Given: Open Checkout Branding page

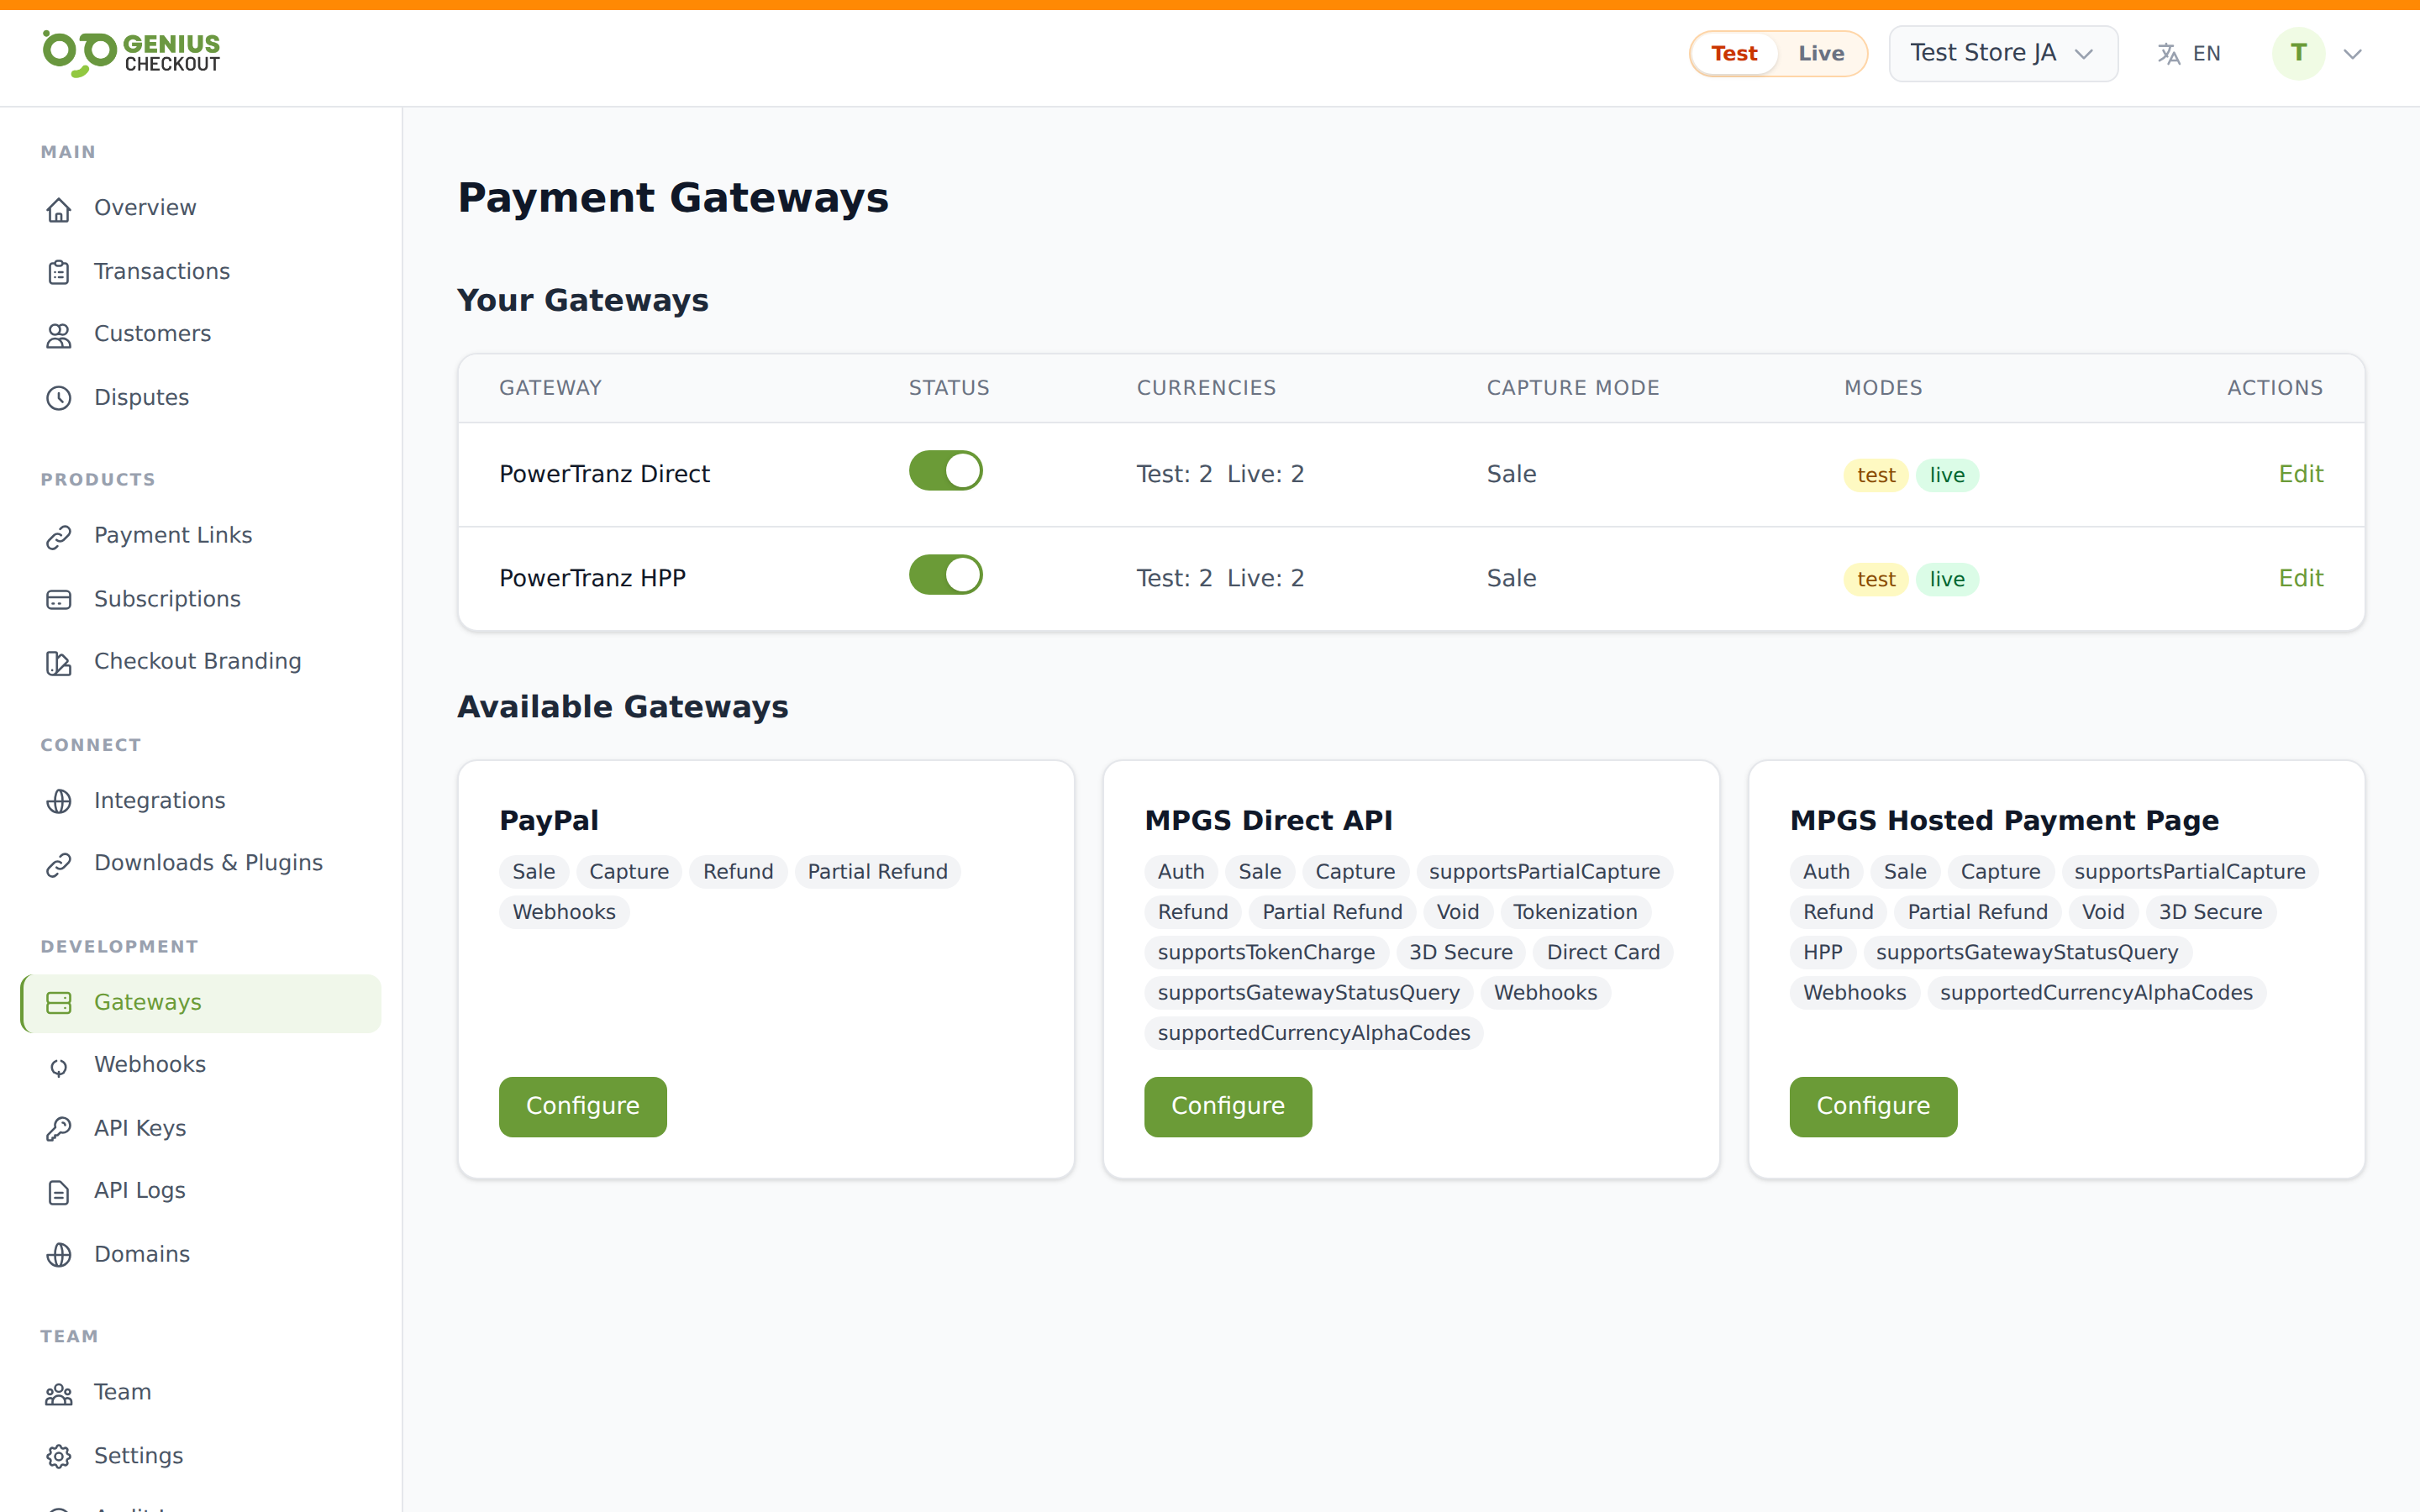Looking at the screenshot, I should (200, 662).
